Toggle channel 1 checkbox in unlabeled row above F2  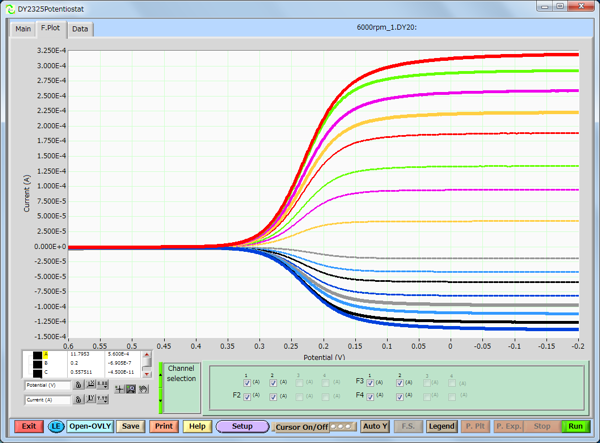pyautogui.click(x=247, y=383)
